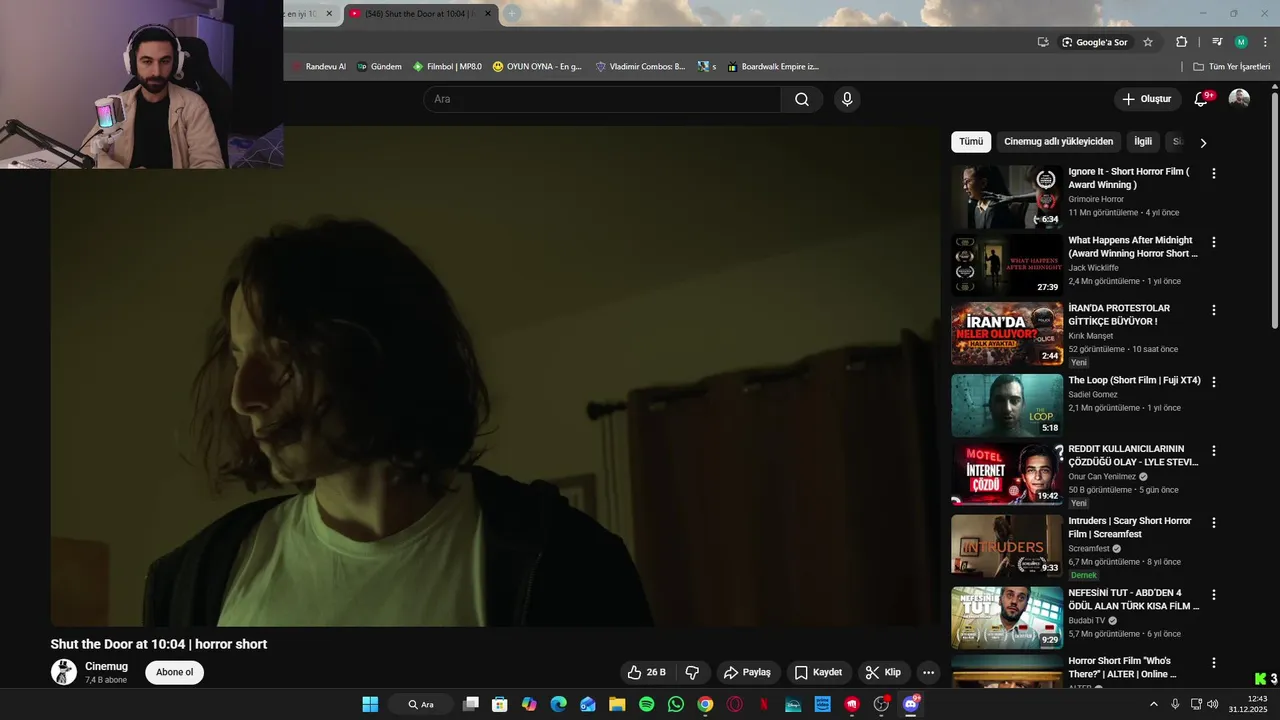Viewport: 1280px width, 720px height.
Task: Click the Oluştur create button
Action: (1146, 99)
